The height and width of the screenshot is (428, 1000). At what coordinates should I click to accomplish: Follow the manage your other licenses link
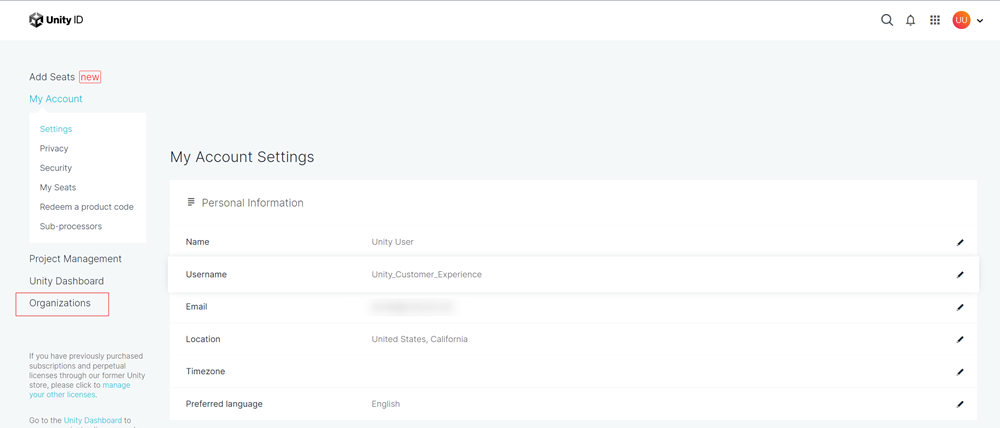tap(70, 394)
